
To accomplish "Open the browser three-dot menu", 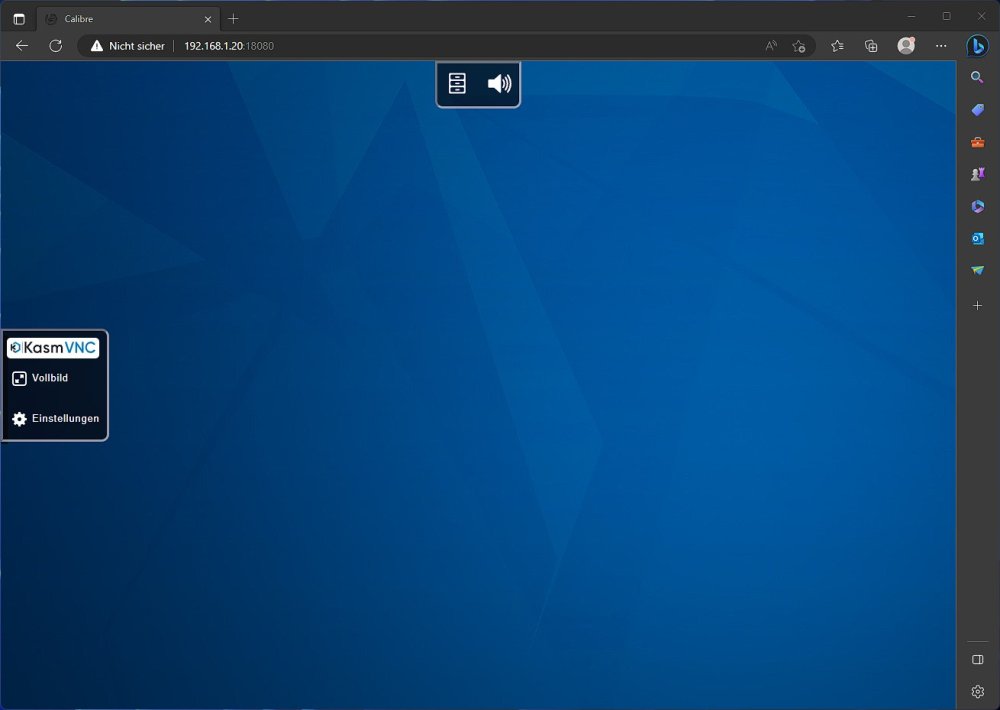I will point(941,46).
